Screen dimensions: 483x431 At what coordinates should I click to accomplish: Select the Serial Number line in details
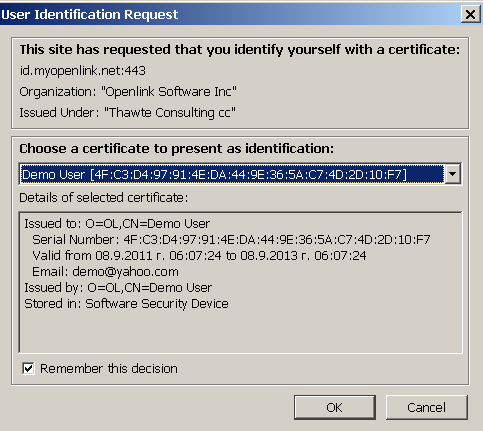[x=231, y=240]
